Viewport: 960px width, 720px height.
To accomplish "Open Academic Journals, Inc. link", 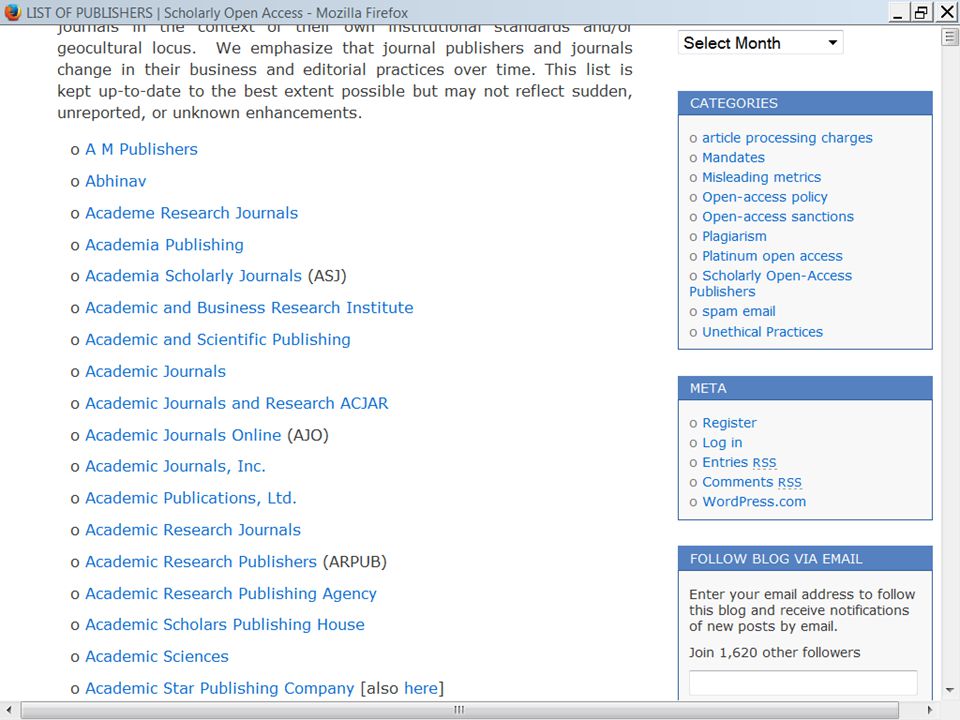I will (x=176, y=467).
